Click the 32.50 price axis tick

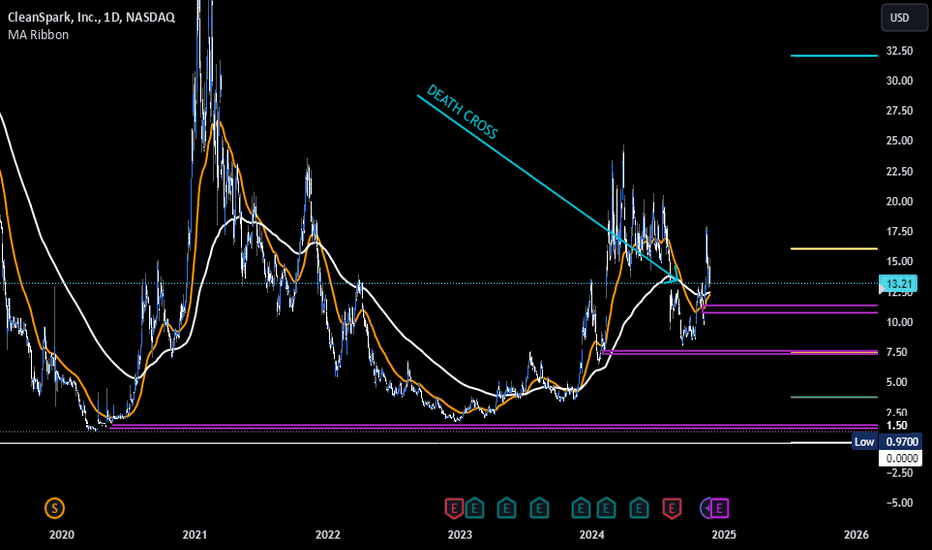click(899, 51)
